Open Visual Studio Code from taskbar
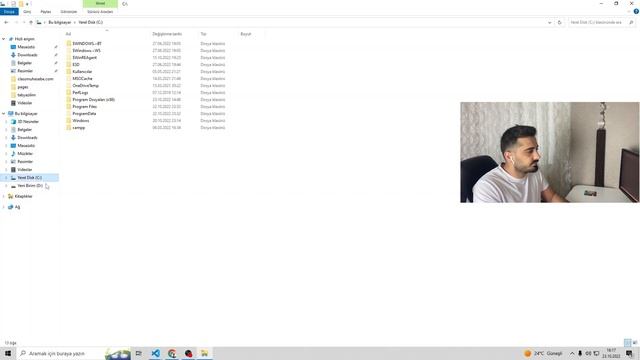The height and width of the screenshot is (360, 640). pyautogui.click(x=156, y=353)
